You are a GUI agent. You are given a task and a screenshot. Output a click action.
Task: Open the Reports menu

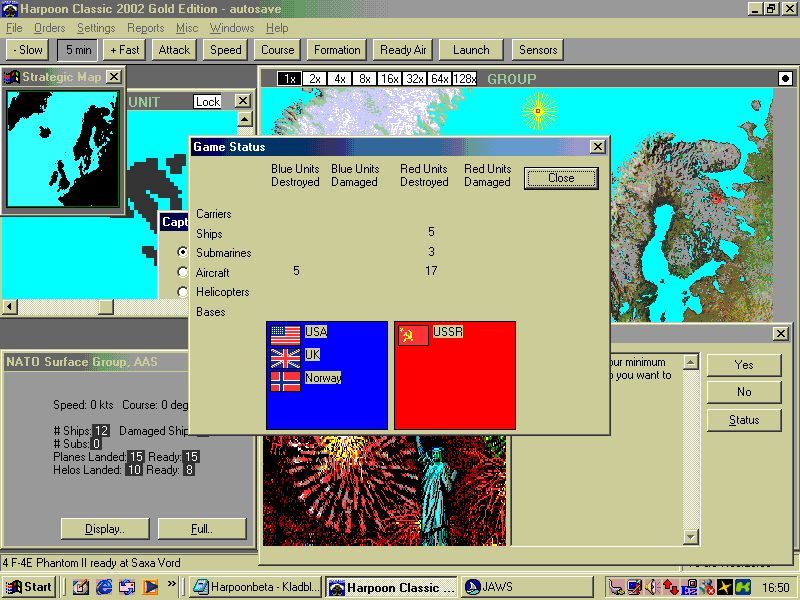click(x=145, y=28)
